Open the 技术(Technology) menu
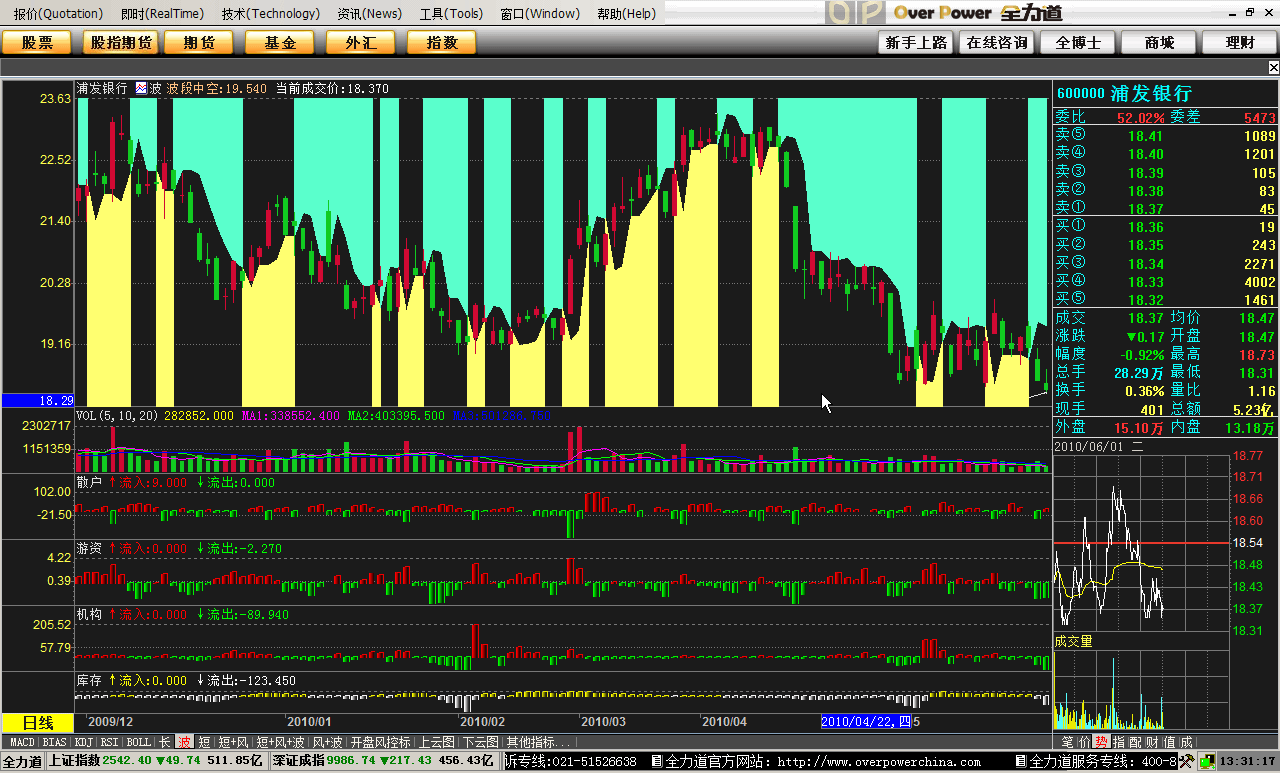 (x=270, y=13)
